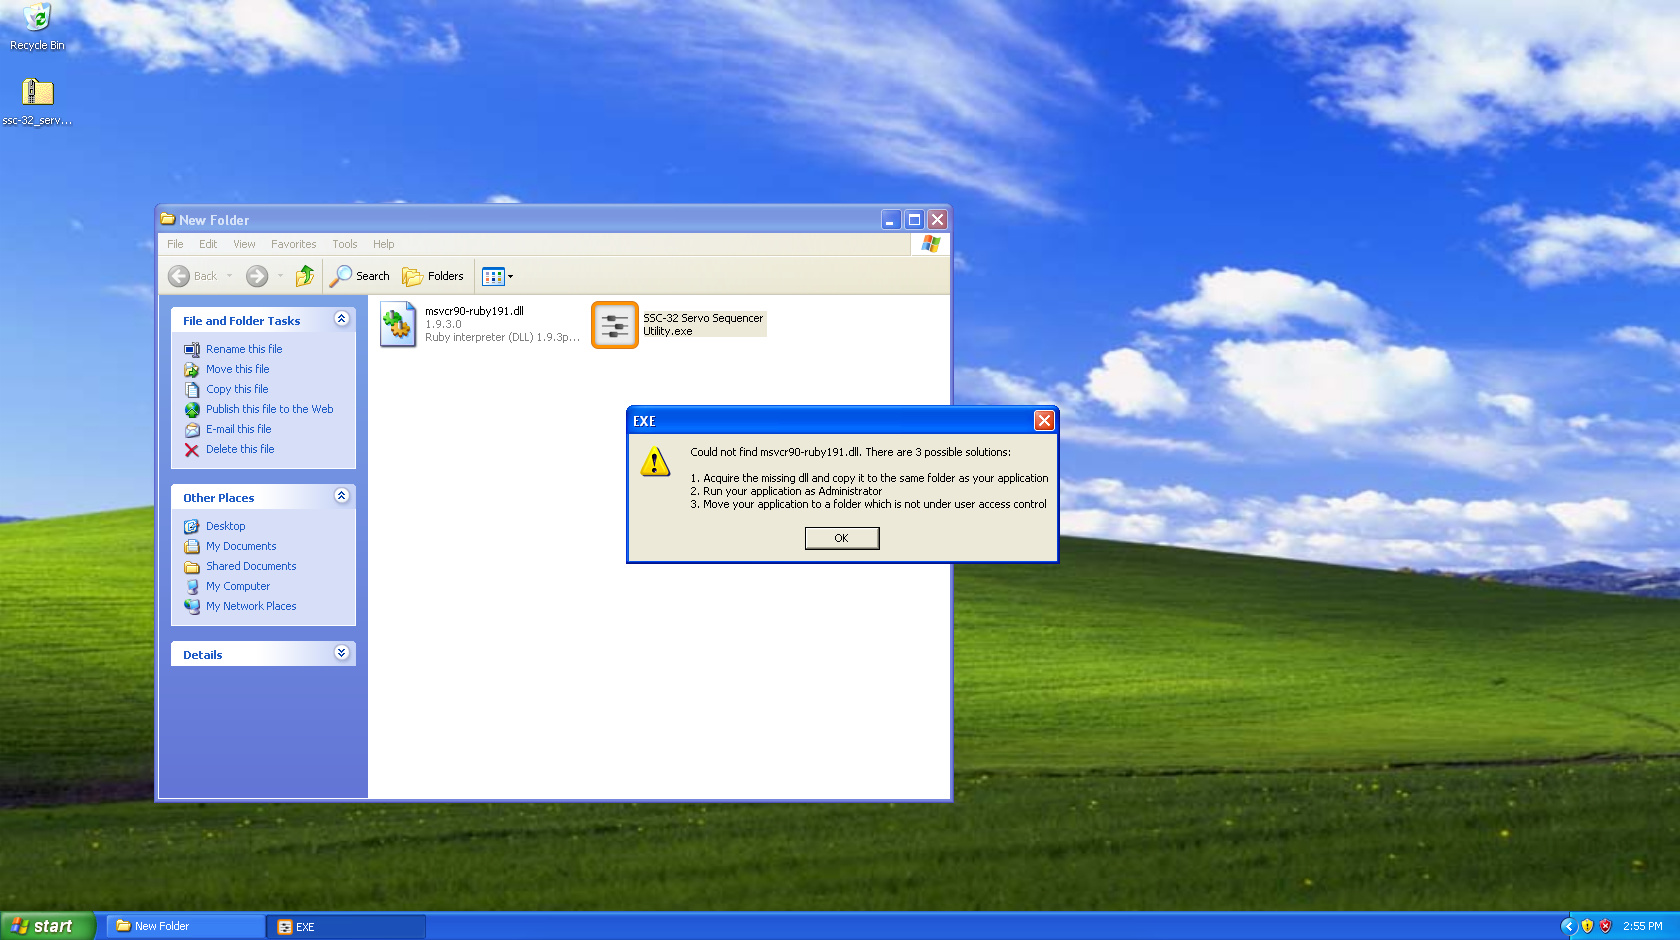
Task: Click Copy this file link
Action: pyautogui.click(x=237, y=389)
